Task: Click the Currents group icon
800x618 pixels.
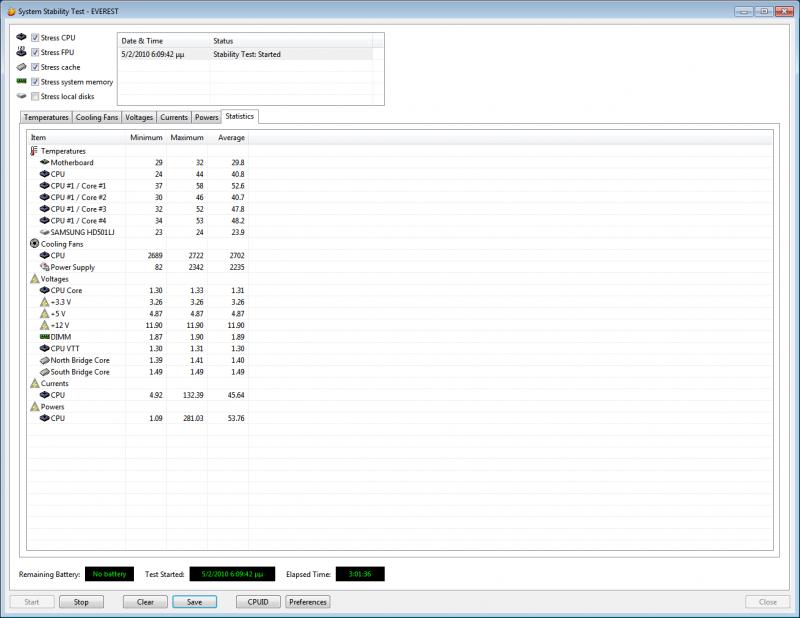Action: (35, 383)
